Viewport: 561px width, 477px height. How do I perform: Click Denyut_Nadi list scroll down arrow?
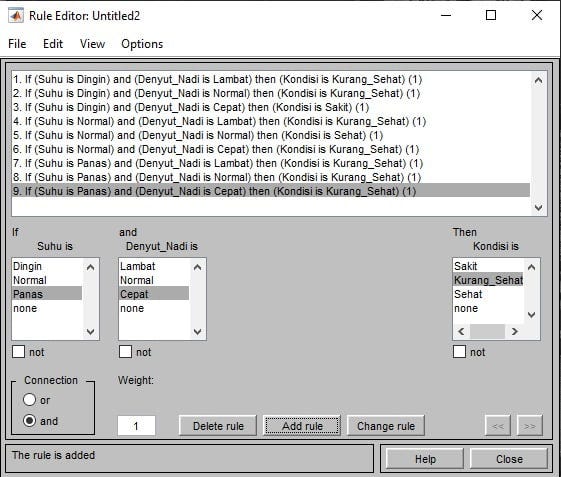[x=197, y=332]
